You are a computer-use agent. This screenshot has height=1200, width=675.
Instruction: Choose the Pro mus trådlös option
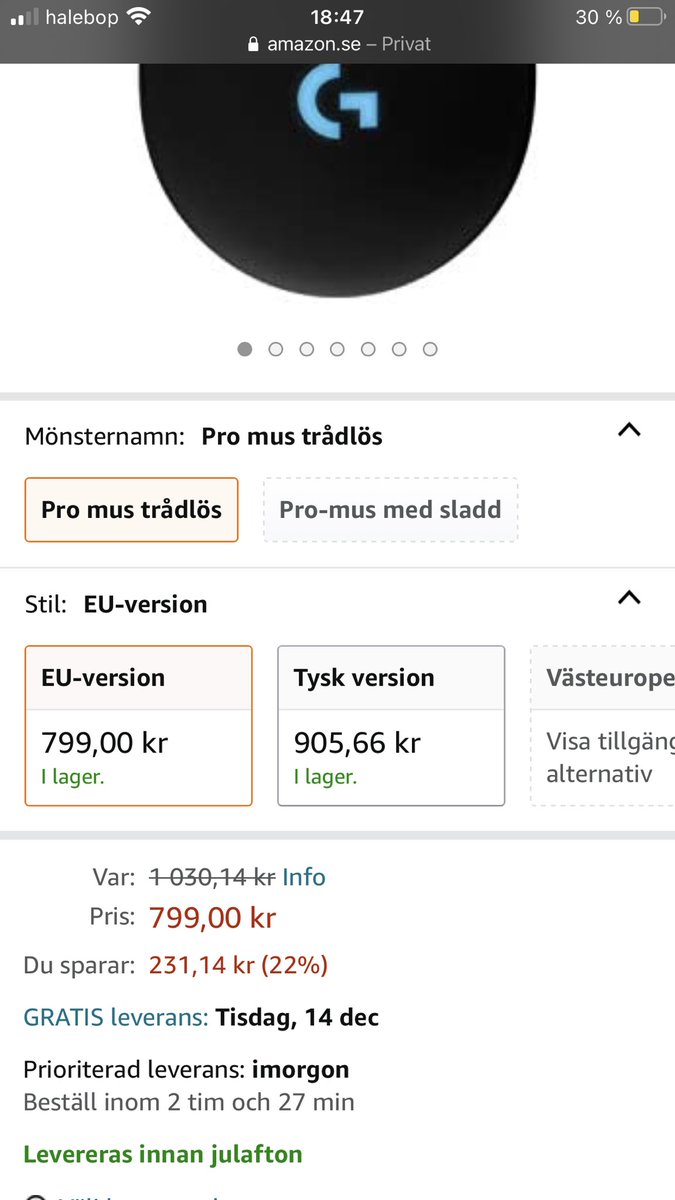coord(132,510)
